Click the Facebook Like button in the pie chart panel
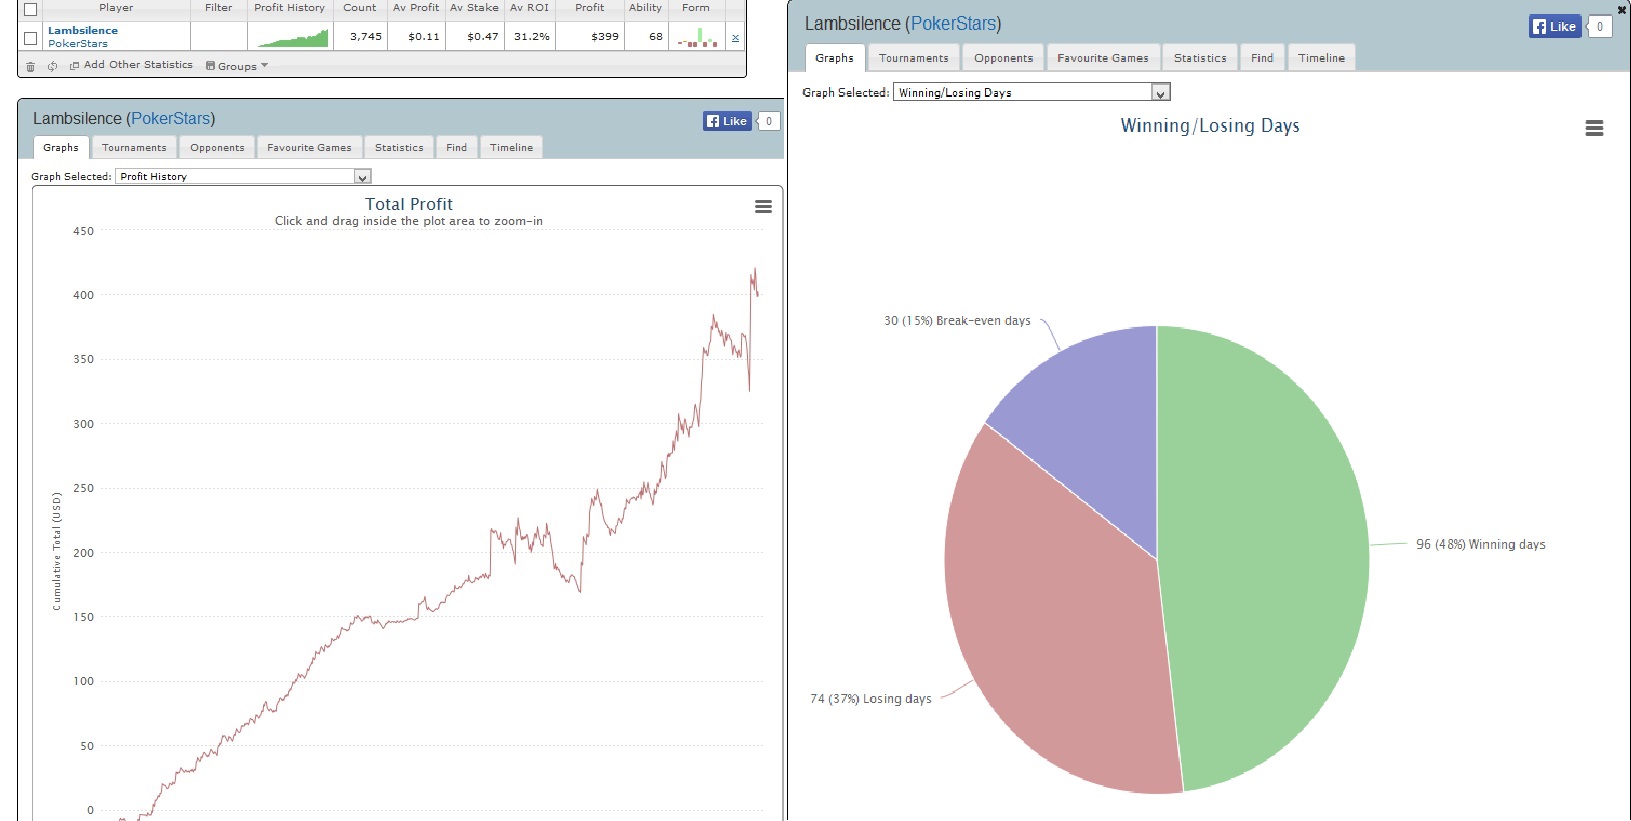Image resolution: width=1631 pixels, height=821 pixels. 1555,27
